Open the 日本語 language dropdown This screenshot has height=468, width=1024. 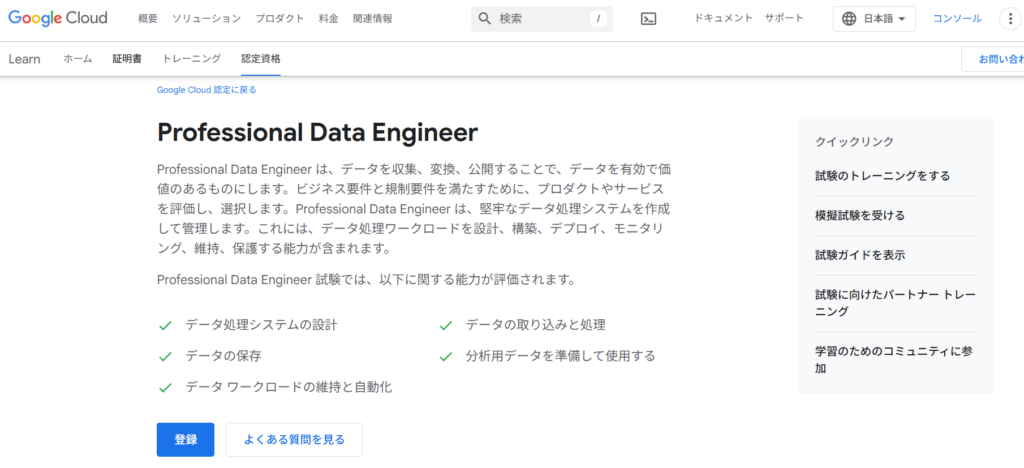[x=874, y=19]
